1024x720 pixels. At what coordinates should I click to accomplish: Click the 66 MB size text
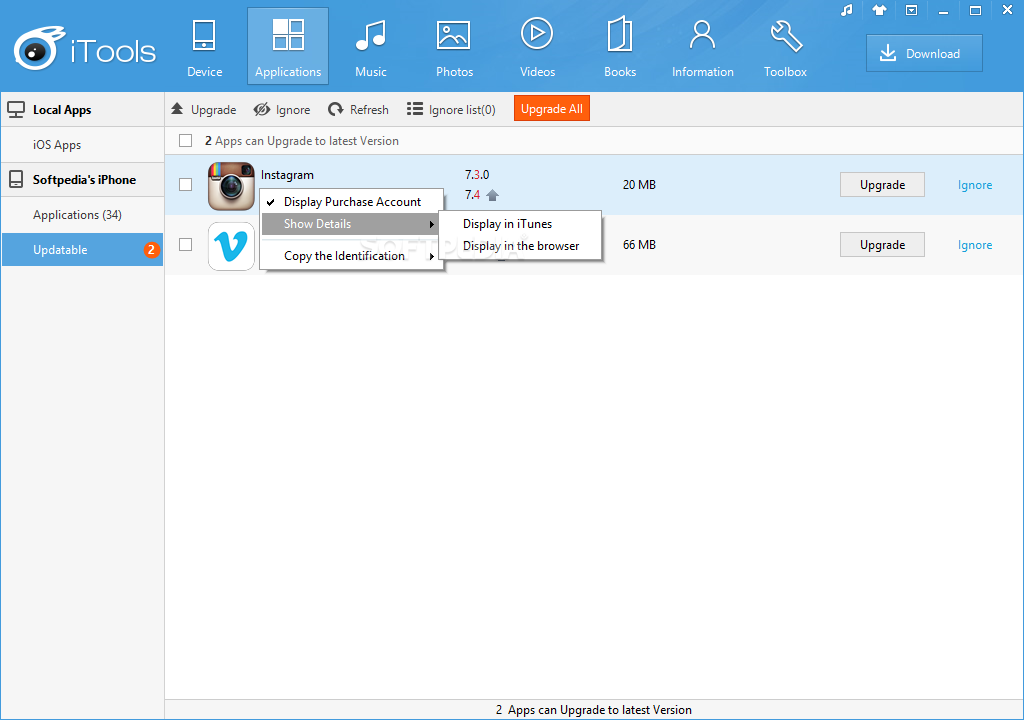639,245
